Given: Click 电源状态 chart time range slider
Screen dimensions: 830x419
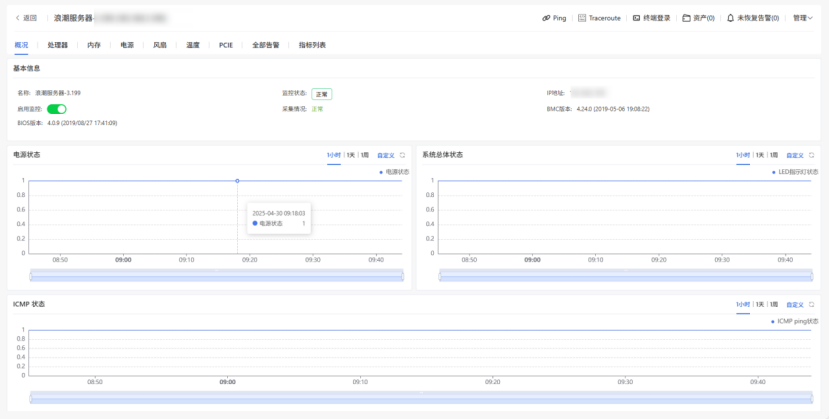Looking at the screenshot, I should [216, 276].
